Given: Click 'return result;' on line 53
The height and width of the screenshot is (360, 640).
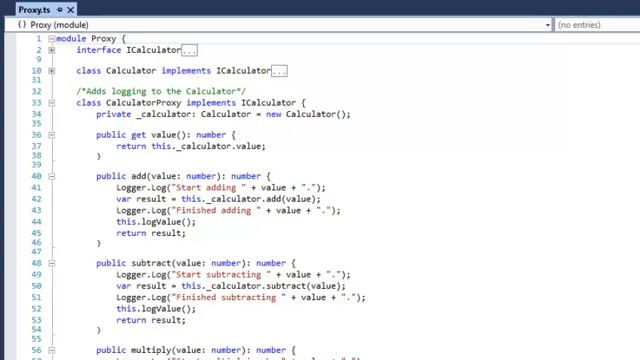Looking at the screenshot, I should point(151,320).
